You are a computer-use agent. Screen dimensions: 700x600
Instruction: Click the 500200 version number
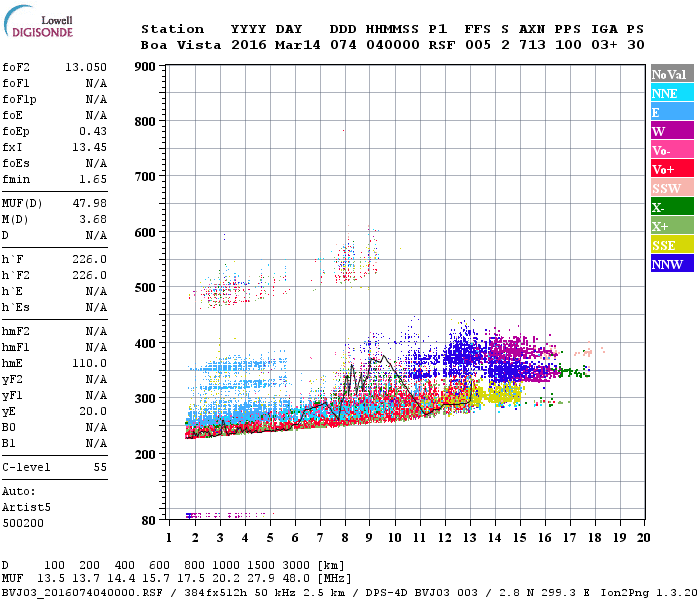[x=23, y=523]
